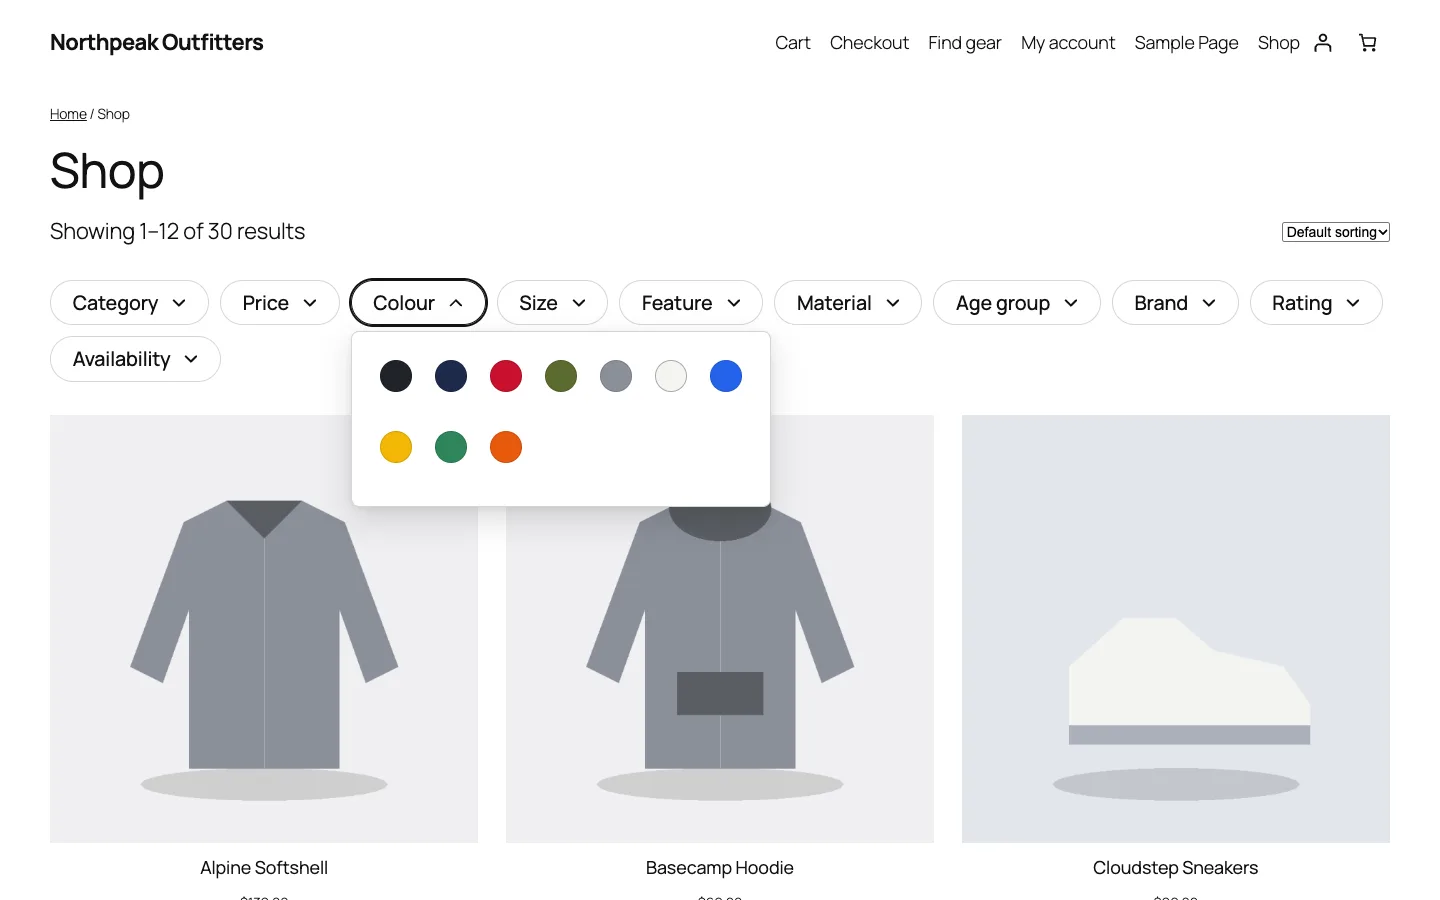Open Sample Page nav link
The image size is (1440, 900).
coord(1186,43)
